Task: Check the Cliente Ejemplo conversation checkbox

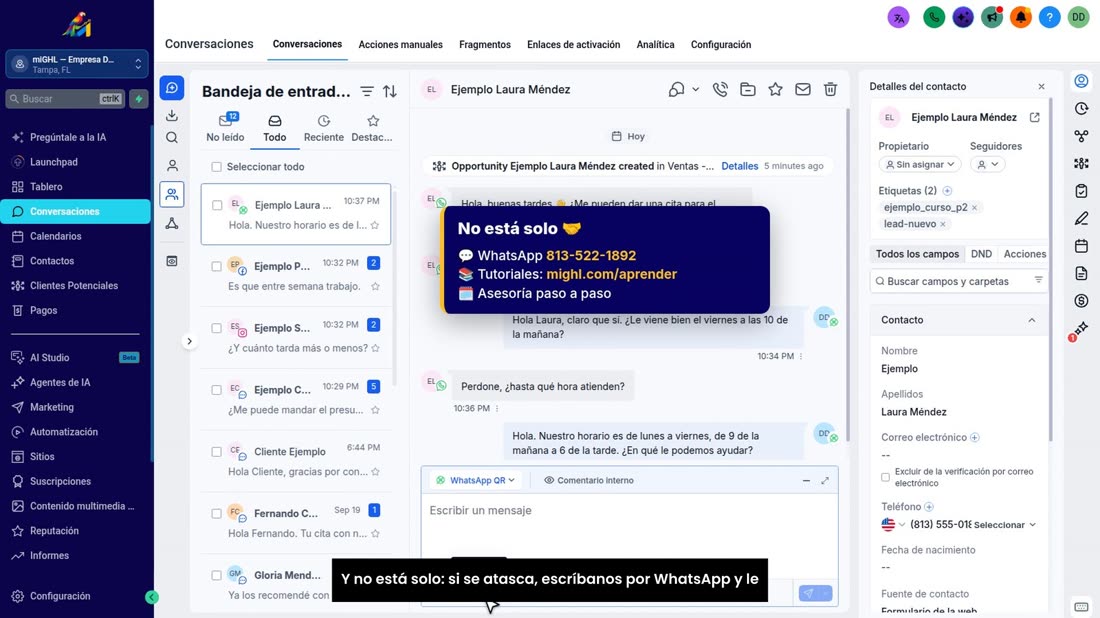Action: (x=217, y=452)
